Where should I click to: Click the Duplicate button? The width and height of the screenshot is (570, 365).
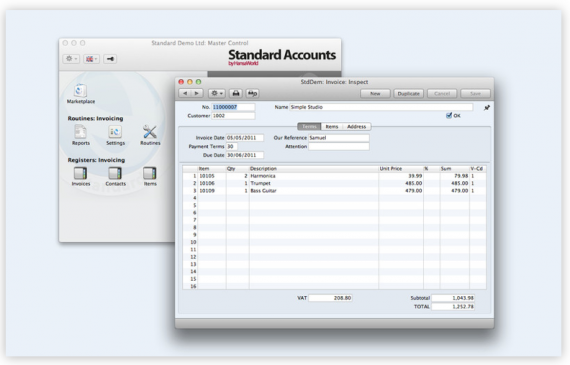coord(409,93)
